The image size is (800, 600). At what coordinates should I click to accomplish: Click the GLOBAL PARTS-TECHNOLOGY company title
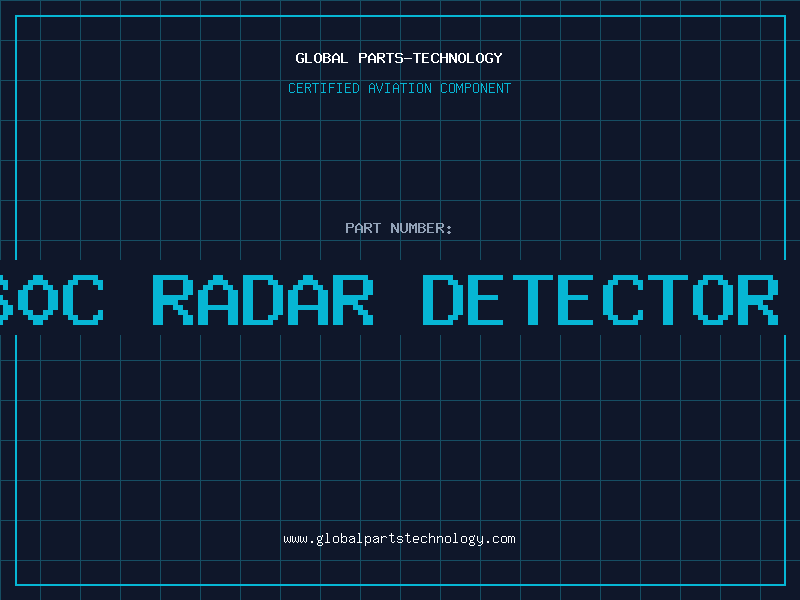[399, 58]
